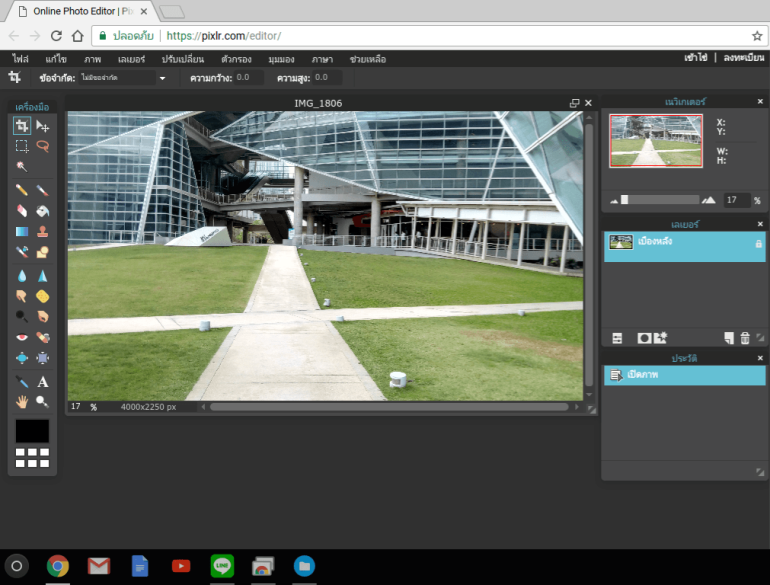The height and width of the screenshot is (585, 770).
Task: Click the navigator zoom slider
Action: (x=625, y=200)
